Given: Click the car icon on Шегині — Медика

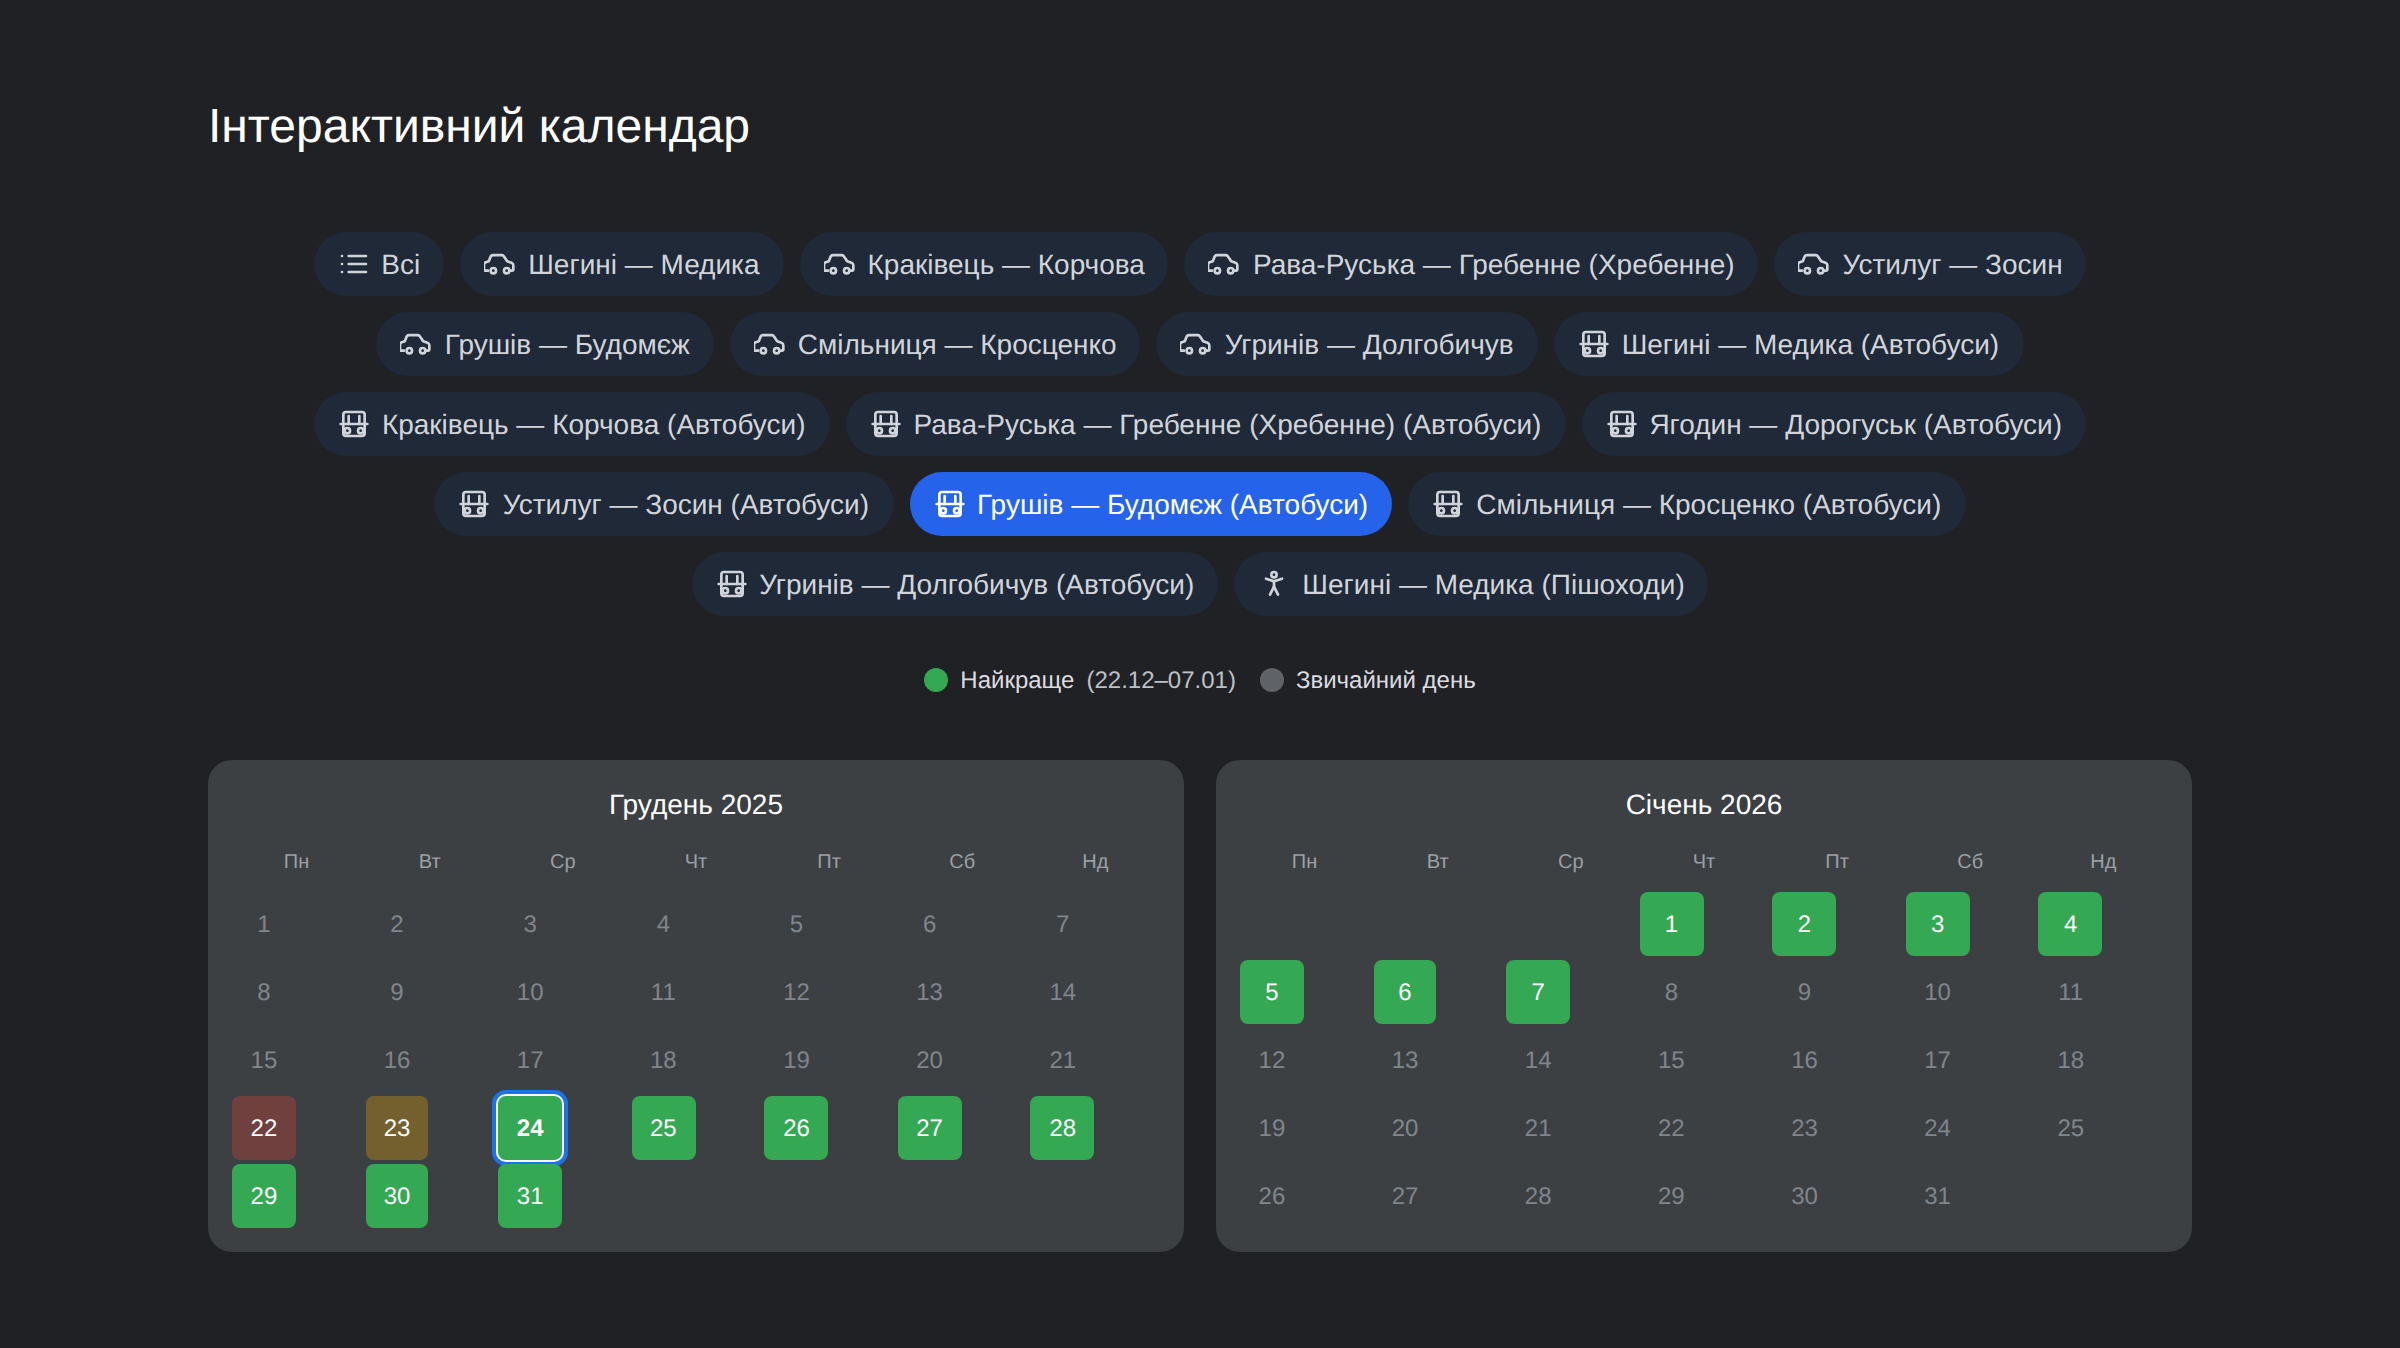Looking at the screenshot, I should tap(499, 265).
